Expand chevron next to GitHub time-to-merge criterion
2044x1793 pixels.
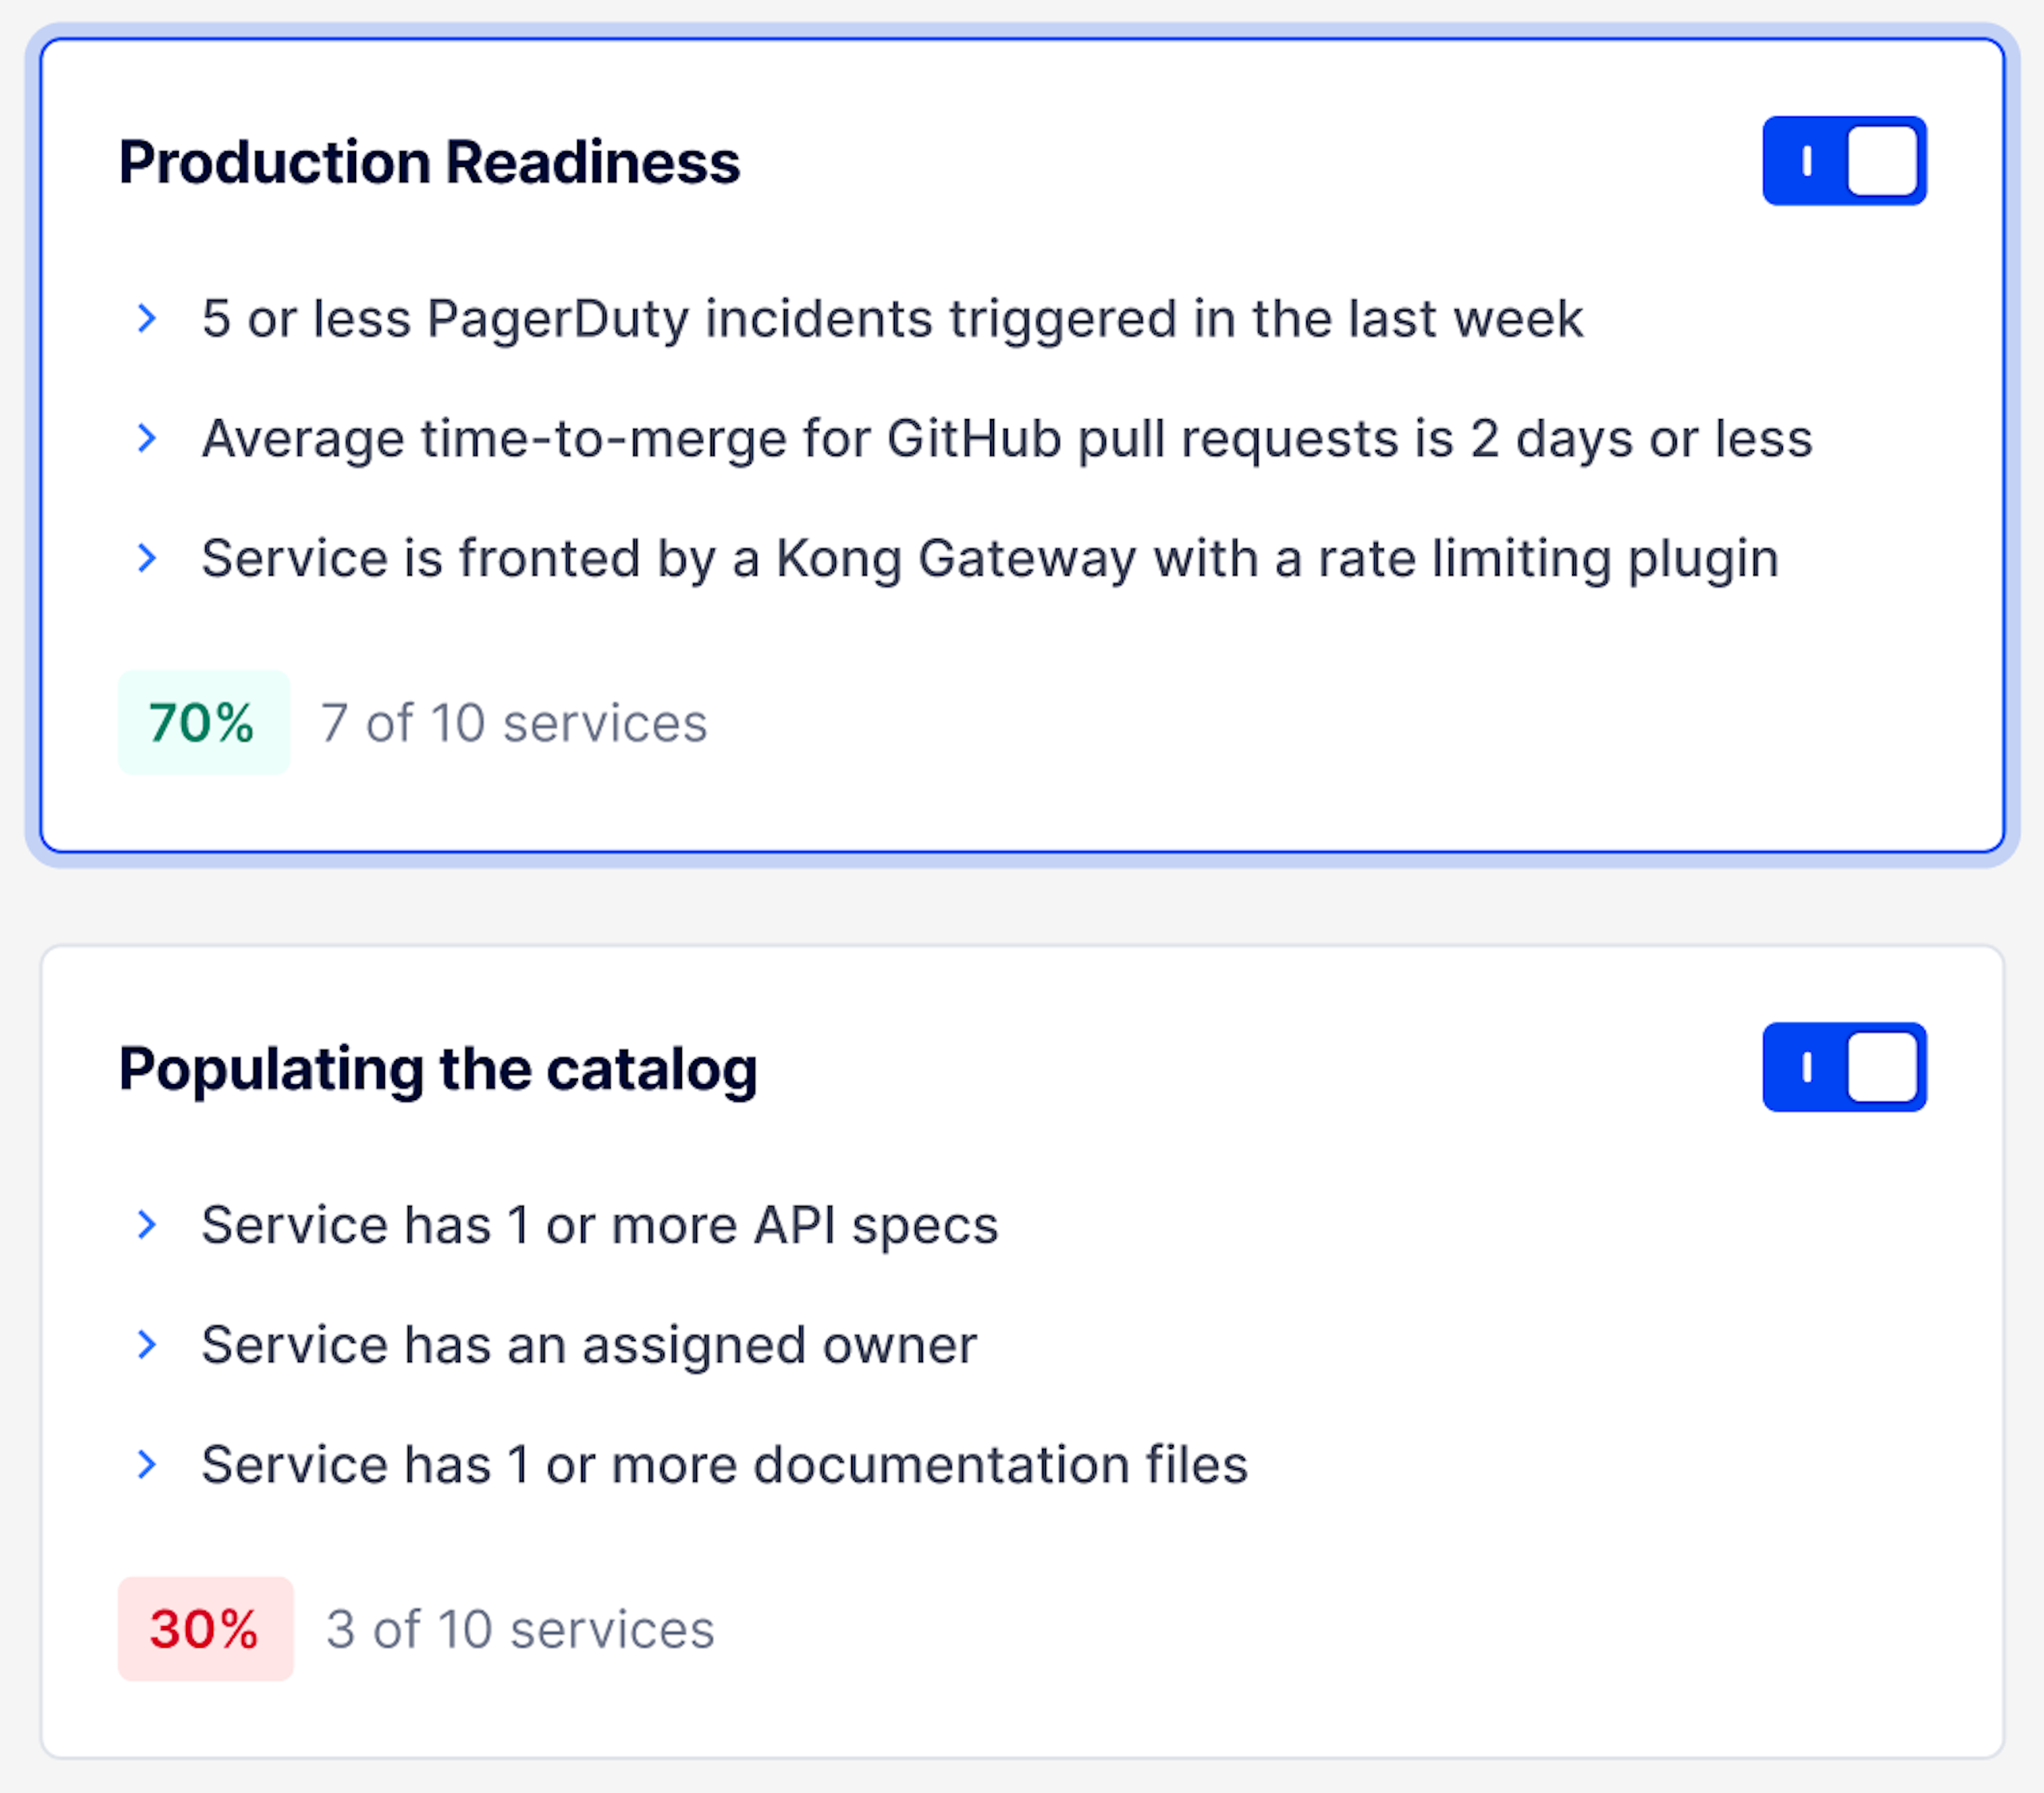click(x=147, y=438)
